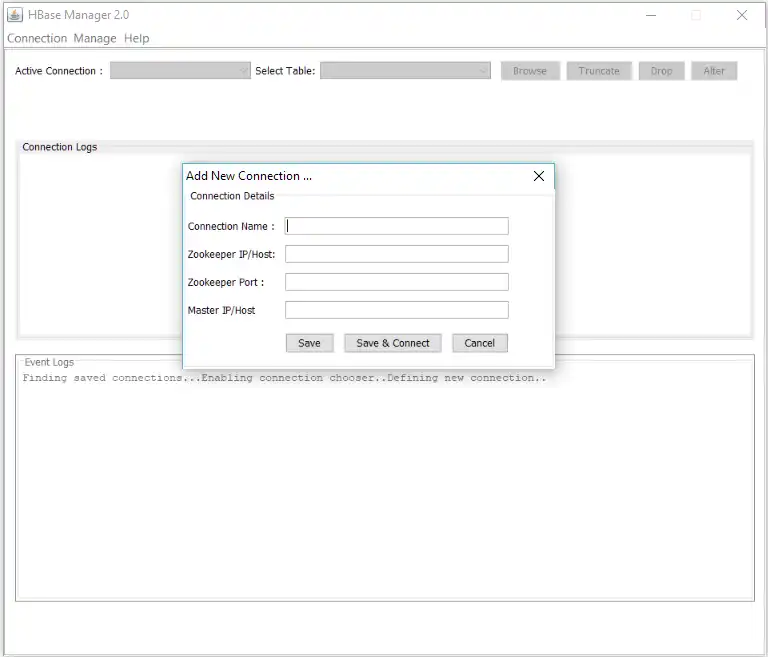Click the Truncate button
Image resolution: width=768 pixels, height=657 pixels.
click(599, 71)
